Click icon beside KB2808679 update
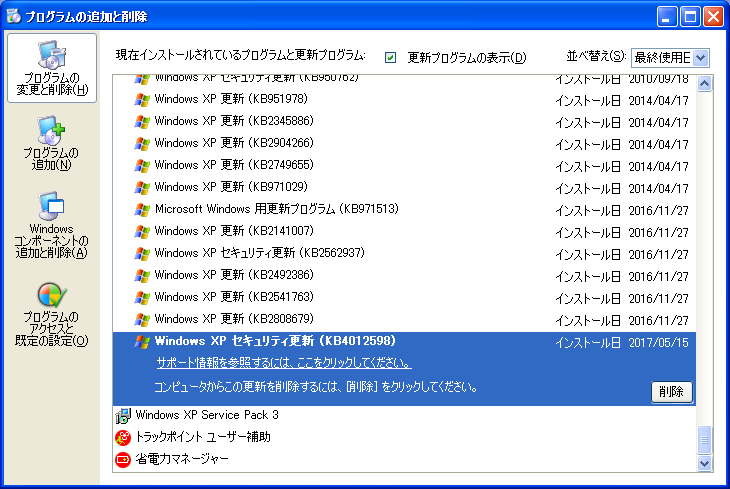Screen dimensions: 730x489 (x=142, y=319)
